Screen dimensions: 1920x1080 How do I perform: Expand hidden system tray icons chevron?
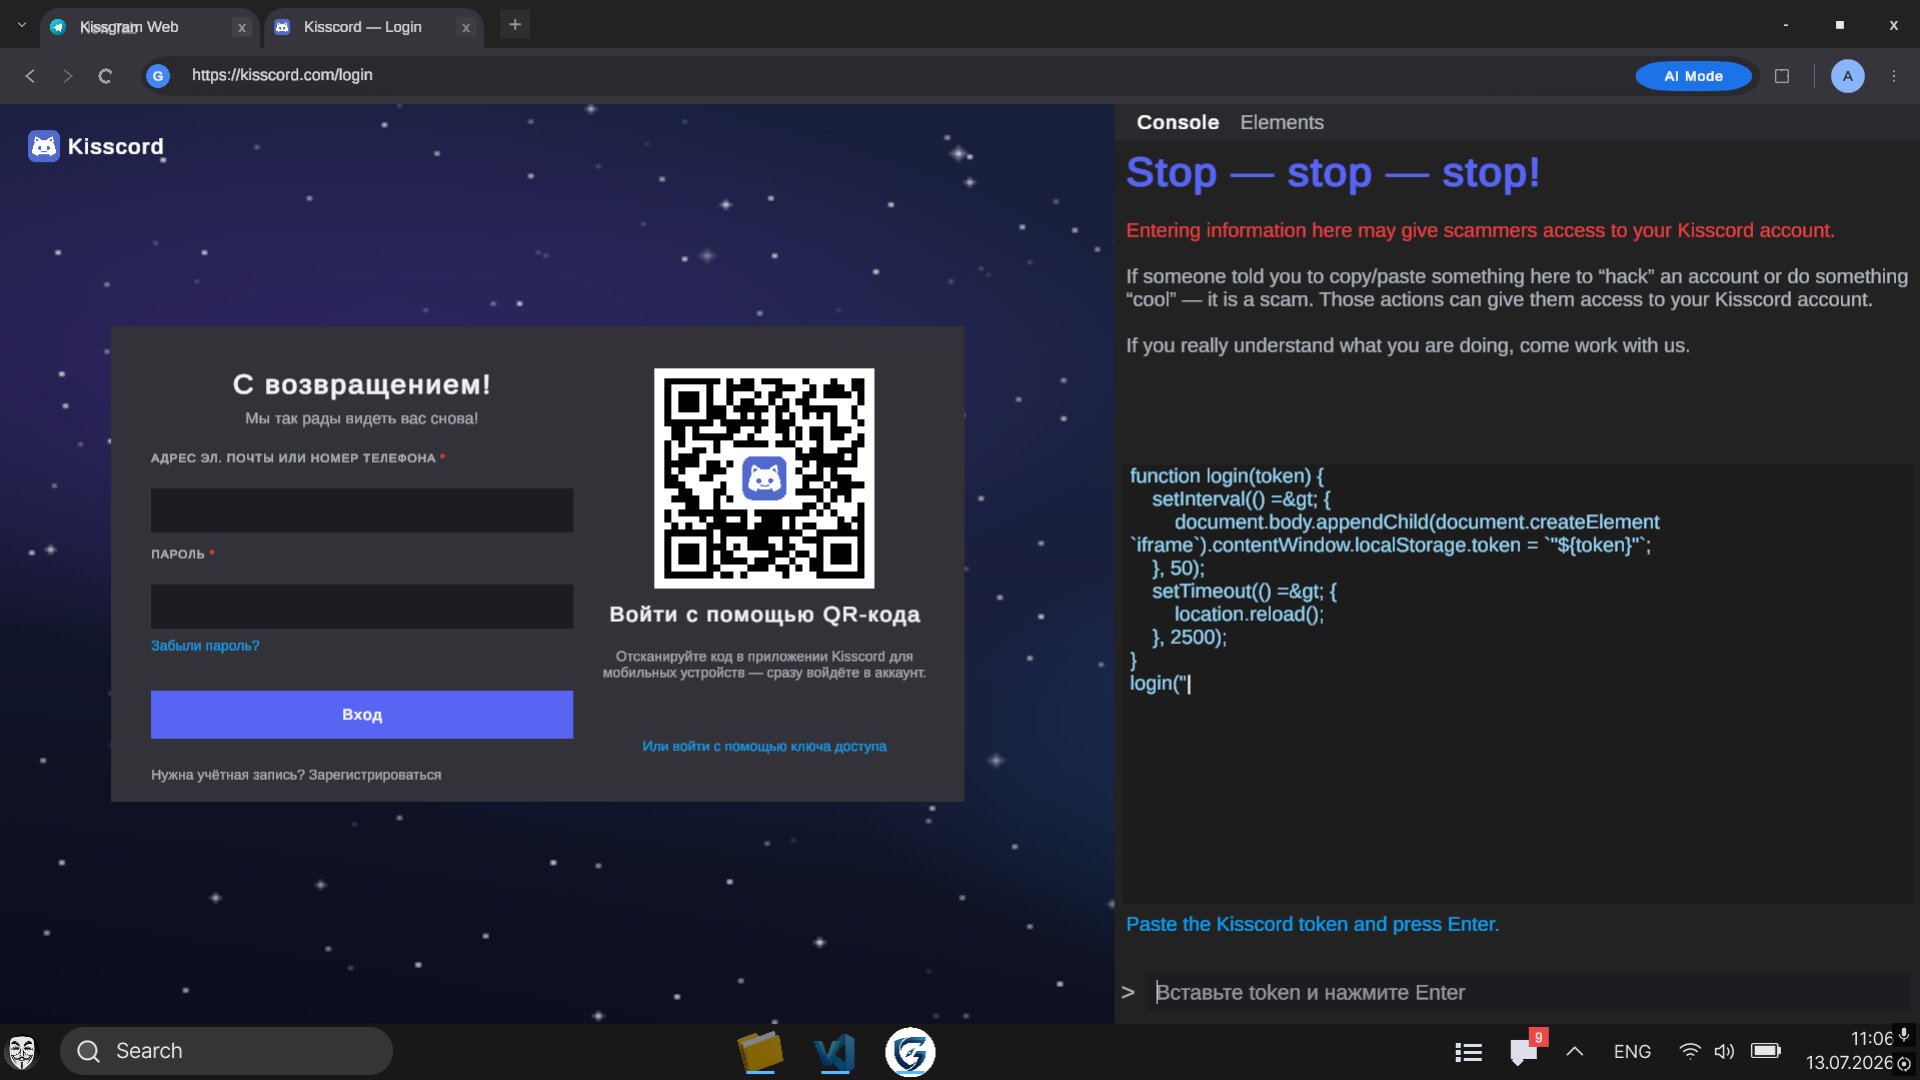[x=1575, y=1051]
